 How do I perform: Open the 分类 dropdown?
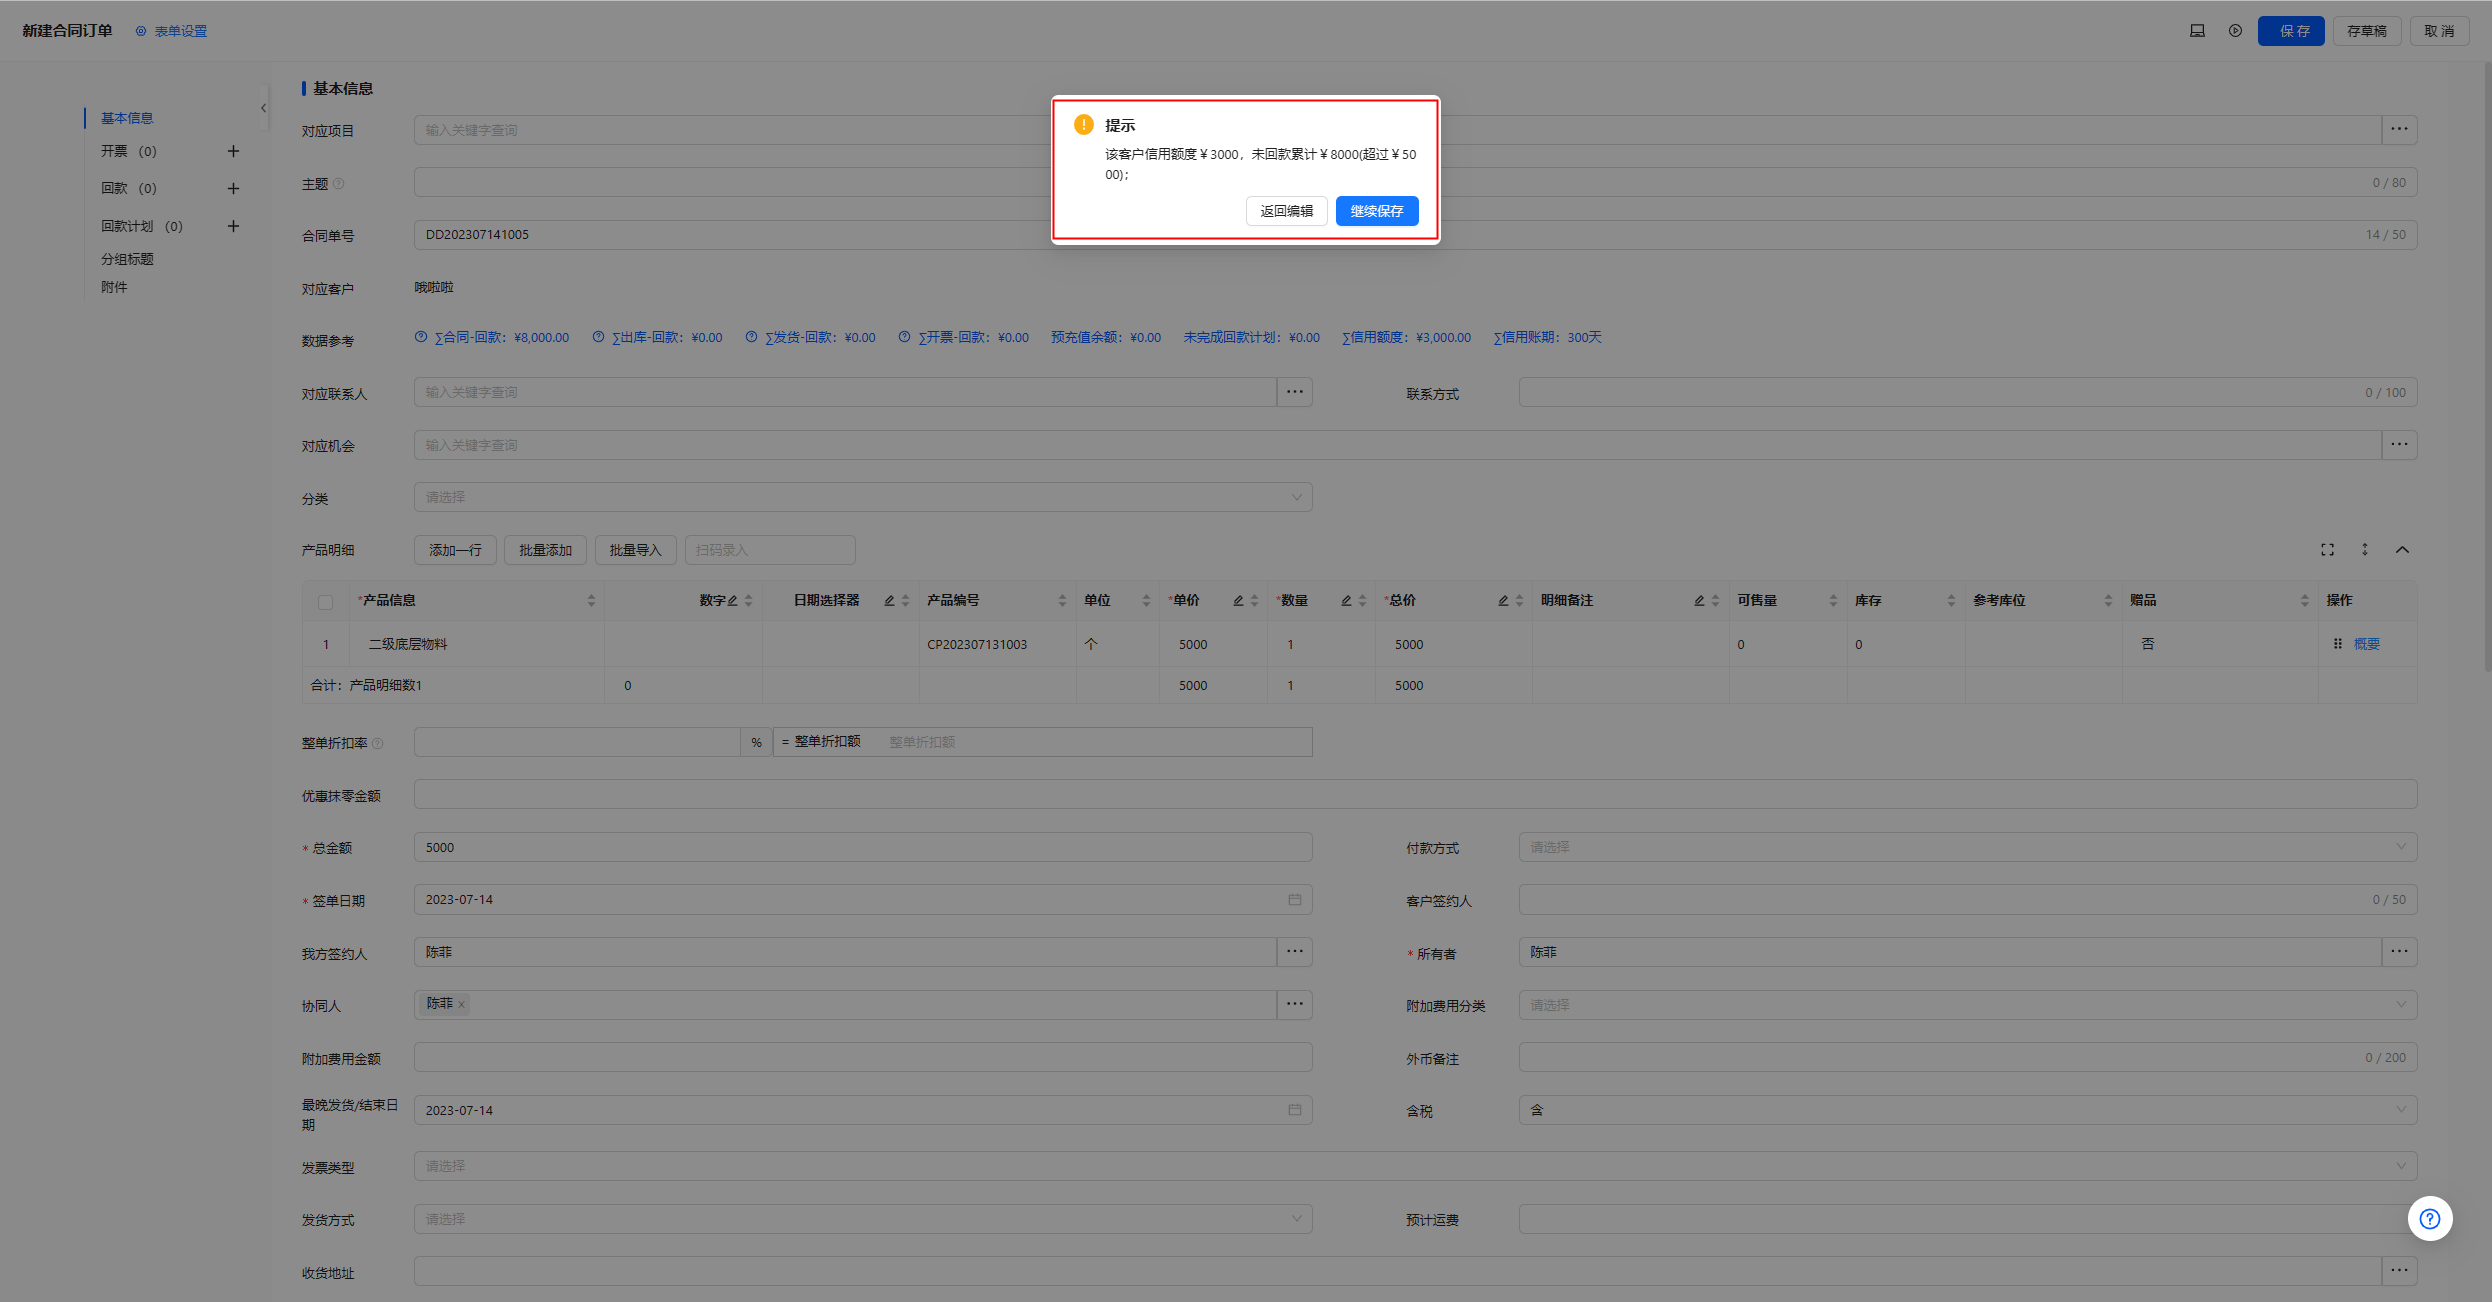(x=862, y=497)
